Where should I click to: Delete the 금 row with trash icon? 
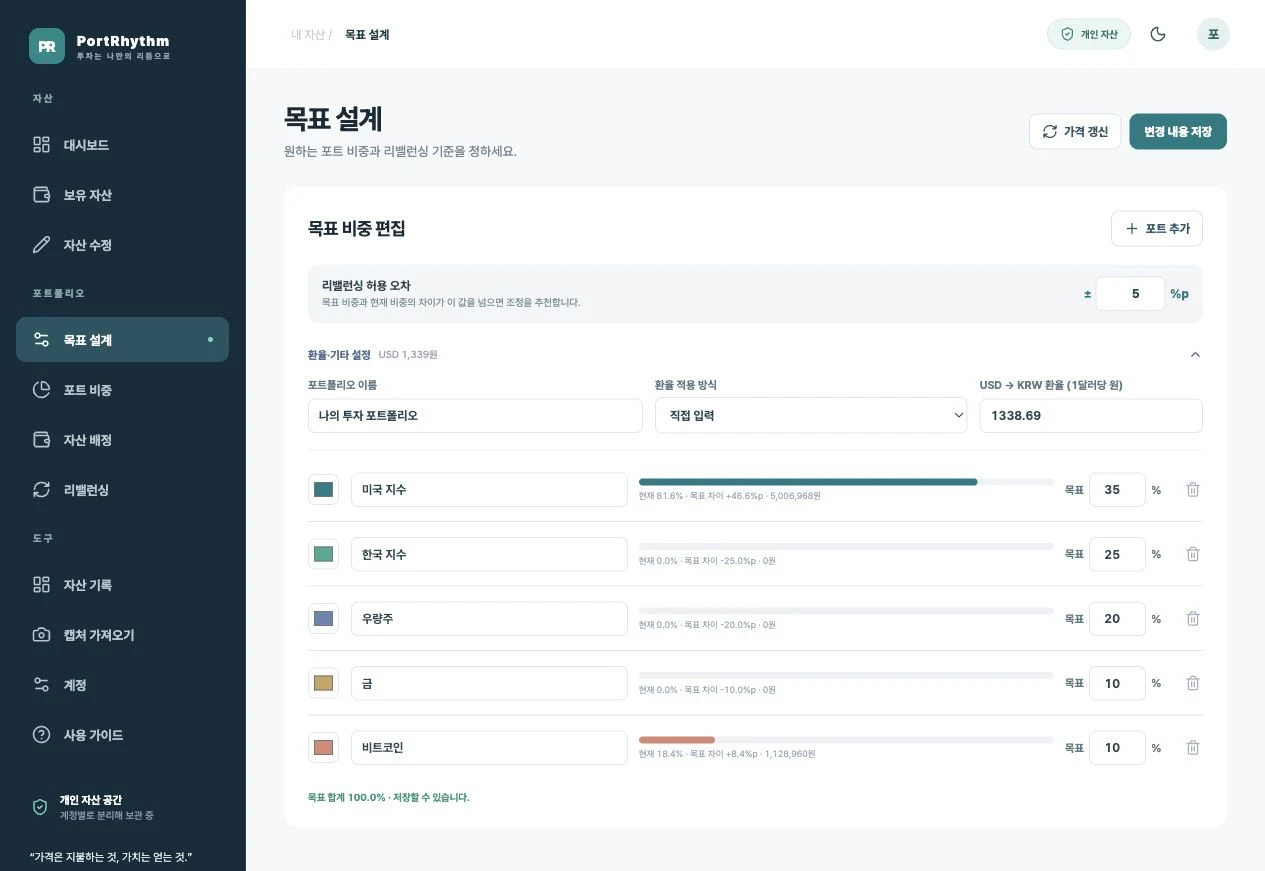[x=1192, y=683]
